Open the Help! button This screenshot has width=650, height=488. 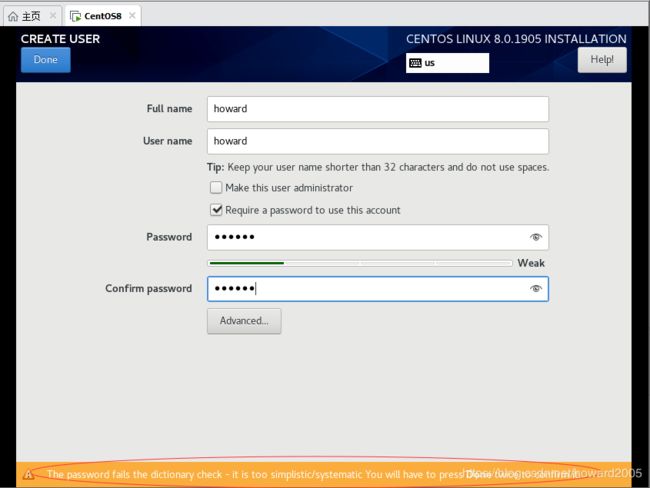[x=602, y=60]
